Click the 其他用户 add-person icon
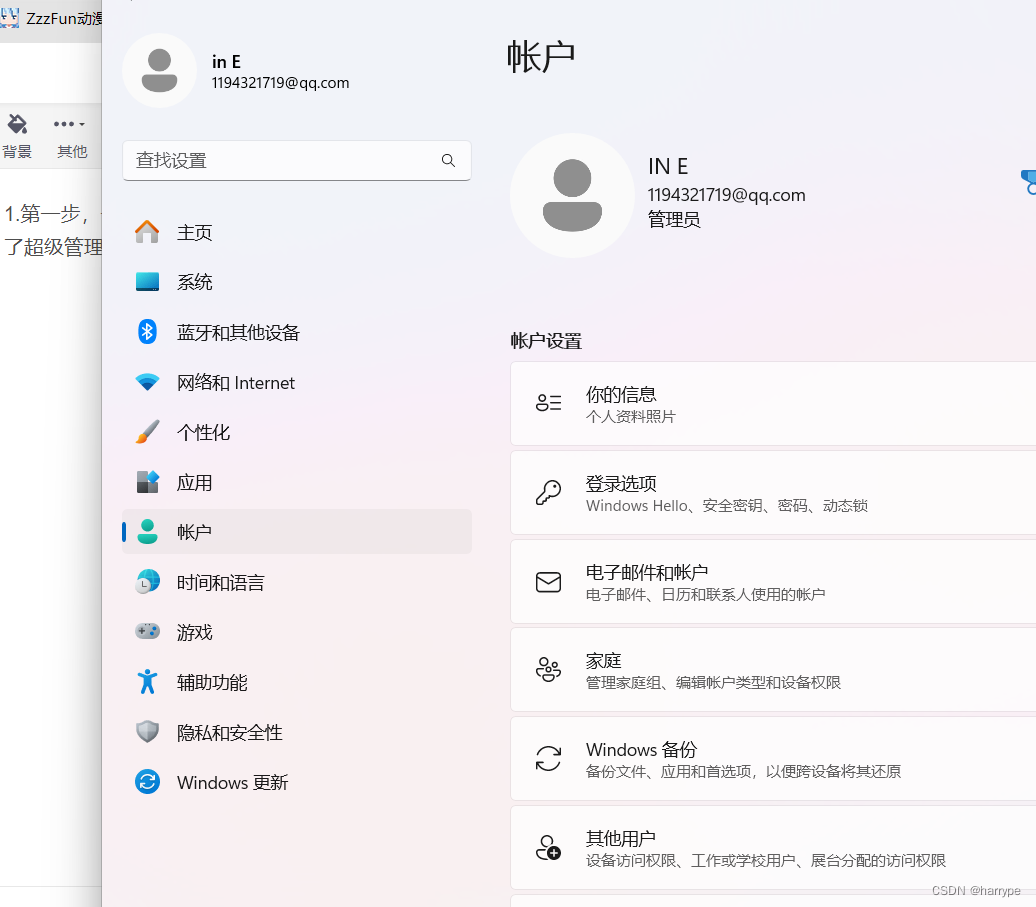The image size is (1036, 907). 548,848
